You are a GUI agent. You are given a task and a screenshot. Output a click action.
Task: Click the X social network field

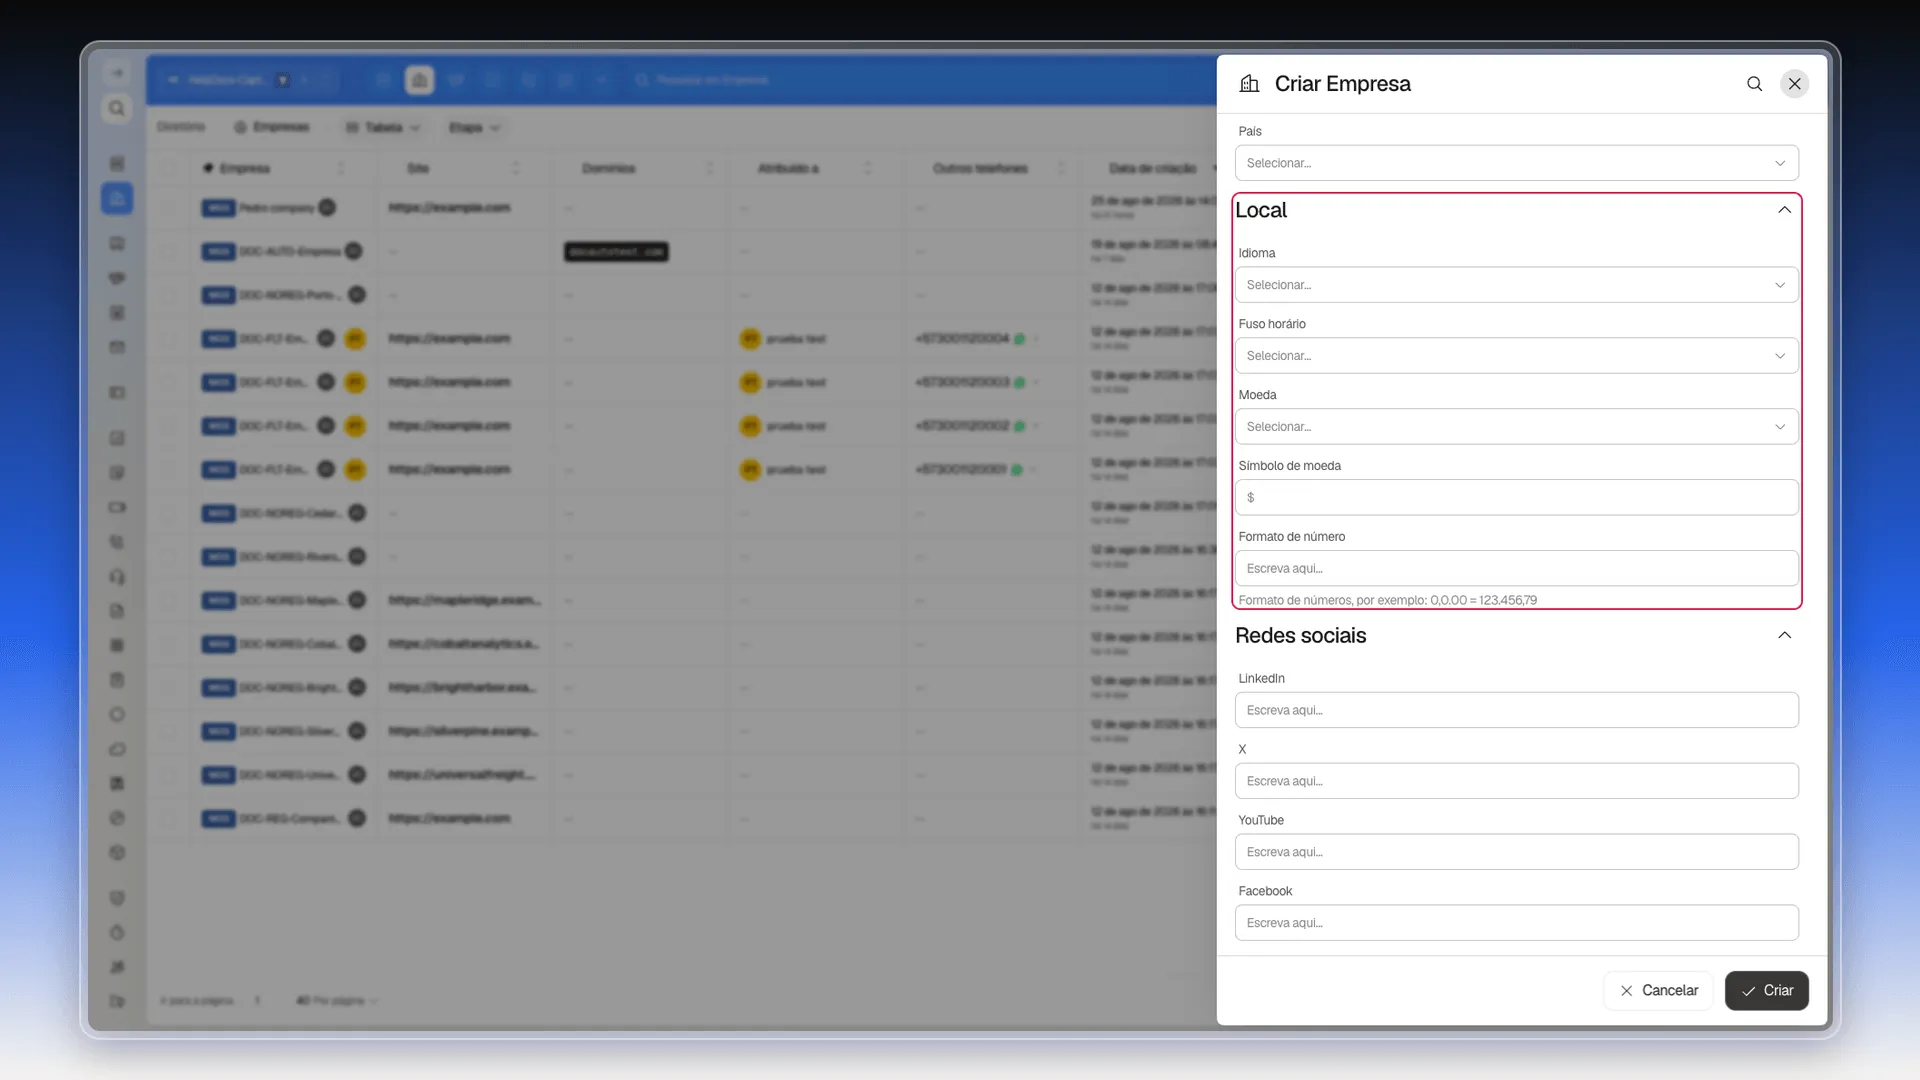pos(1516,782)
